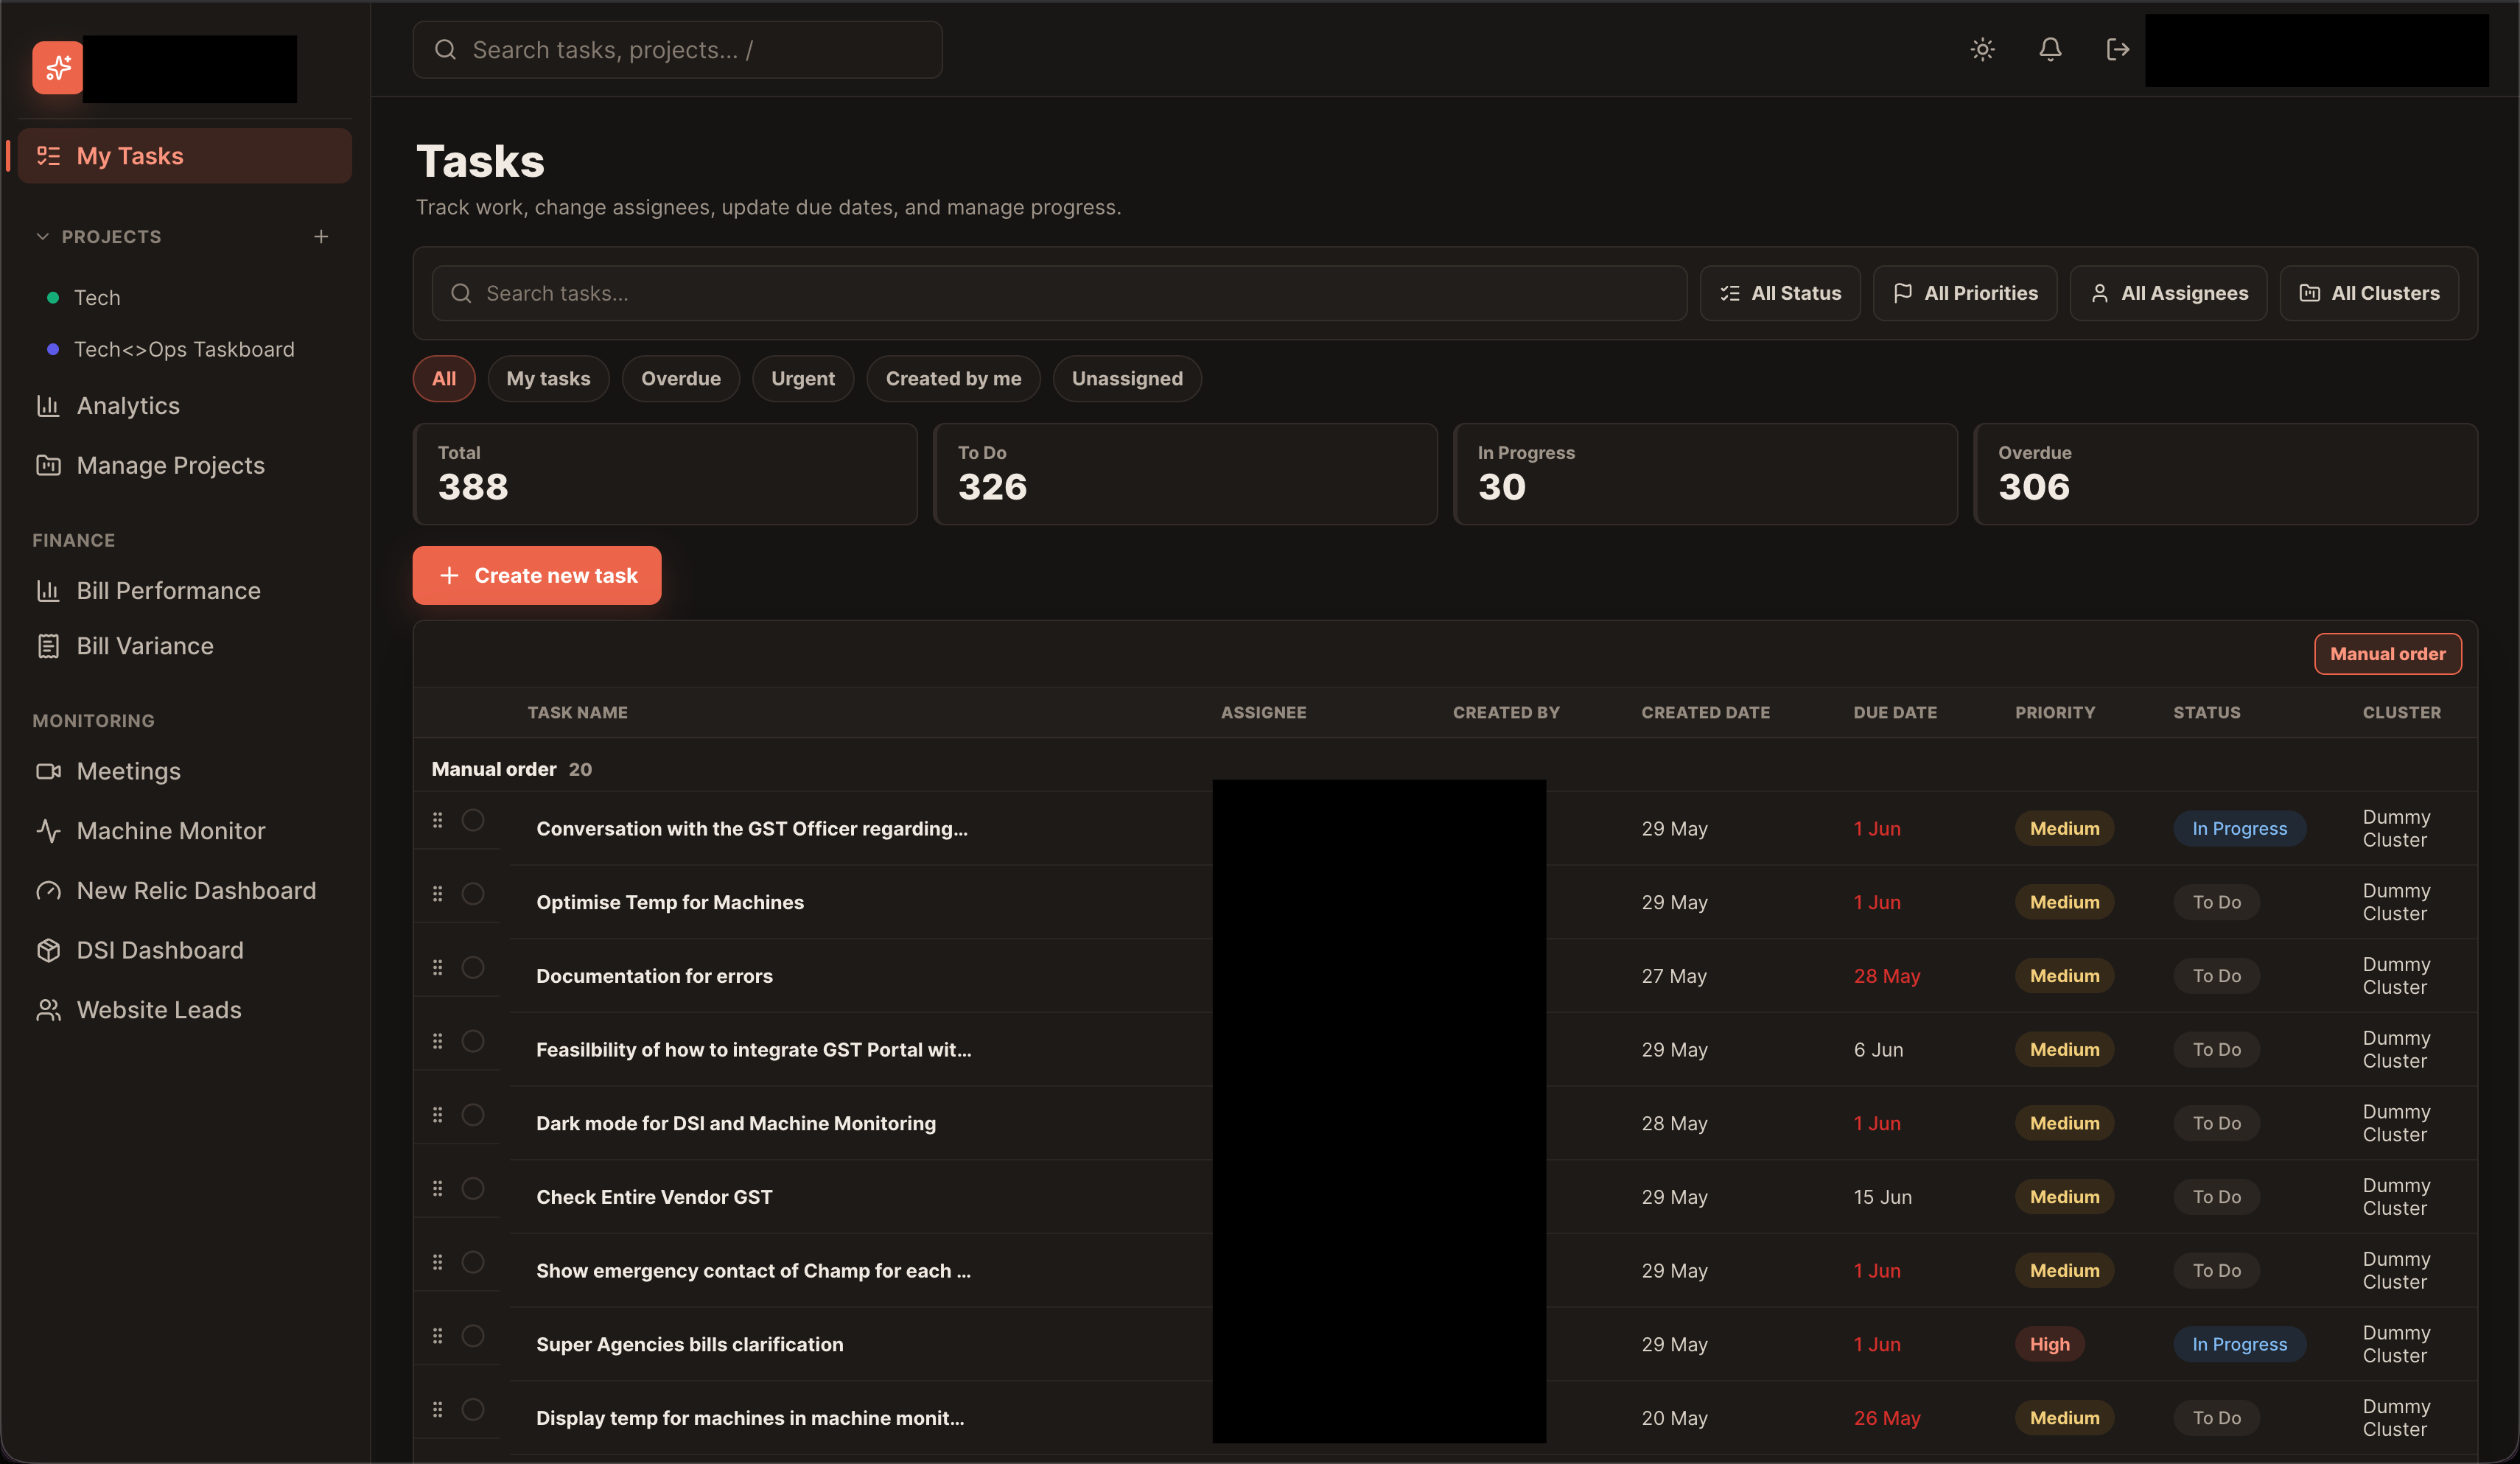Grab drag handle for Documentation for errors
Image resolution: width=2520 pixels, height=1464 pixels.
pyautogui.click(x=437, y=967)
